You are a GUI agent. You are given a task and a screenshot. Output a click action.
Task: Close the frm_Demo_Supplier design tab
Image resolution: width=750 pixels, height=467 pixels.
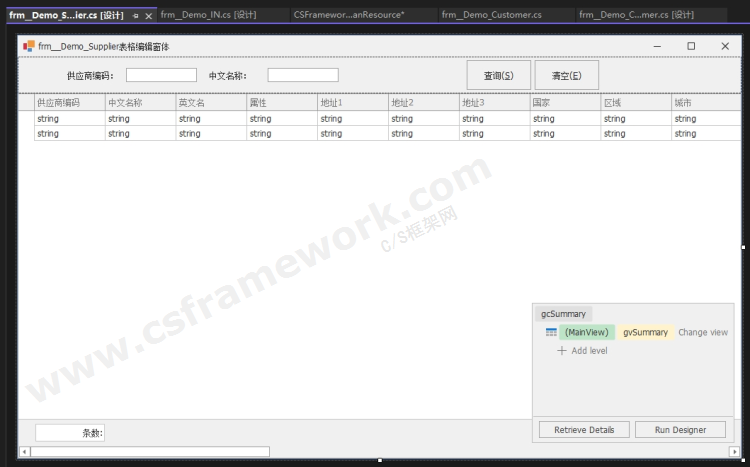click(149, 16)
